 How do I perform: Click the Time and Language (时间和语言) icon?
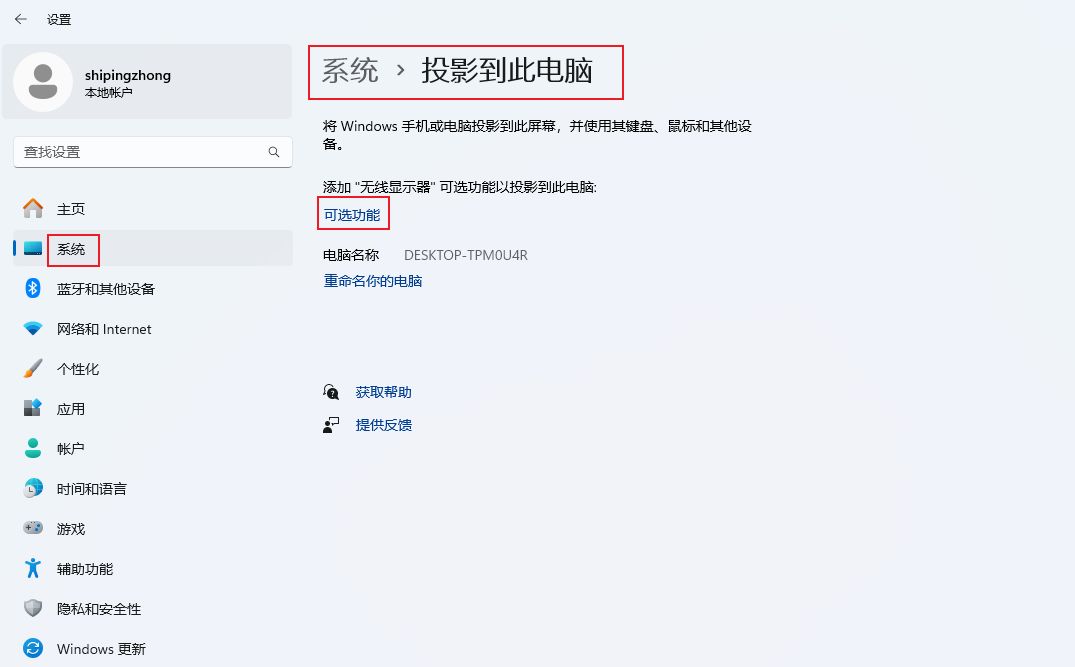[33, 489]
